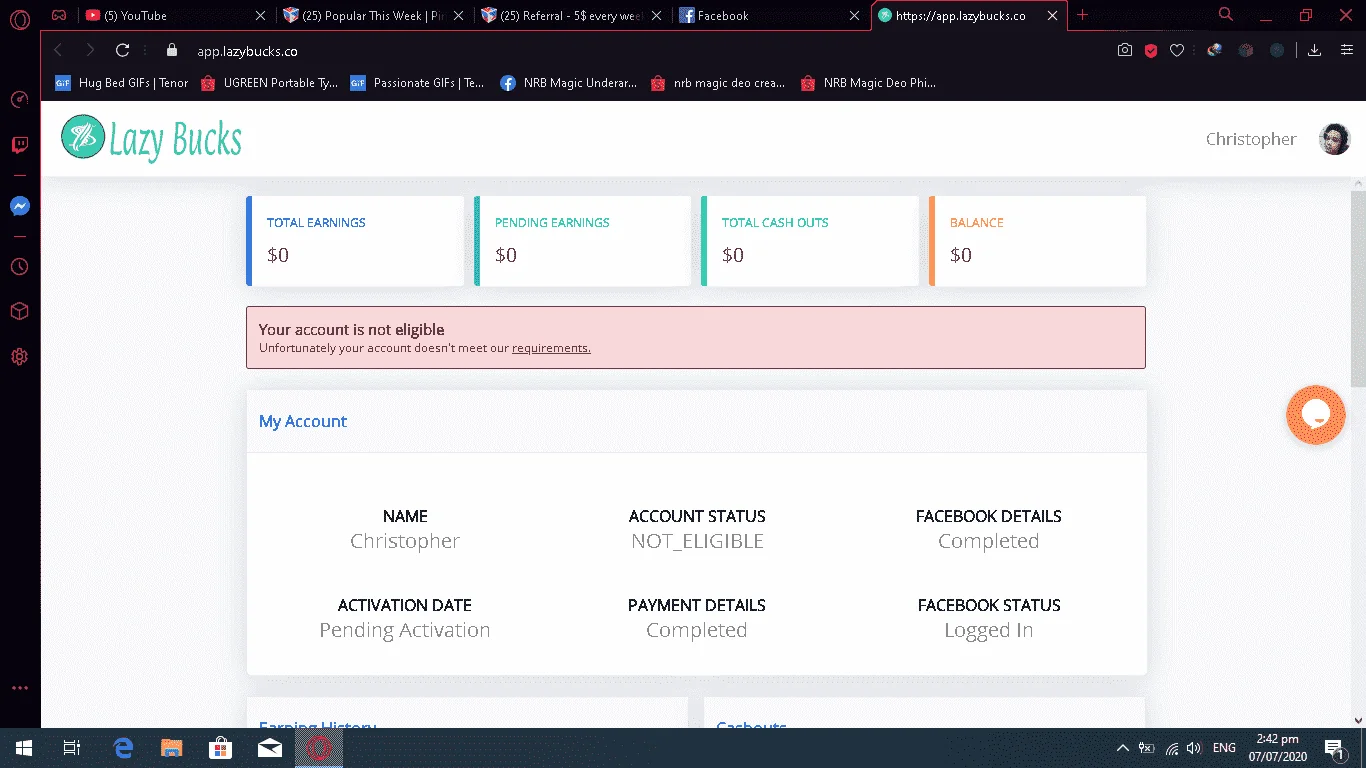The image size is (1366, 768).
Task: Click the Lazy Bucks logo
Action: click(x=152, y=139)
